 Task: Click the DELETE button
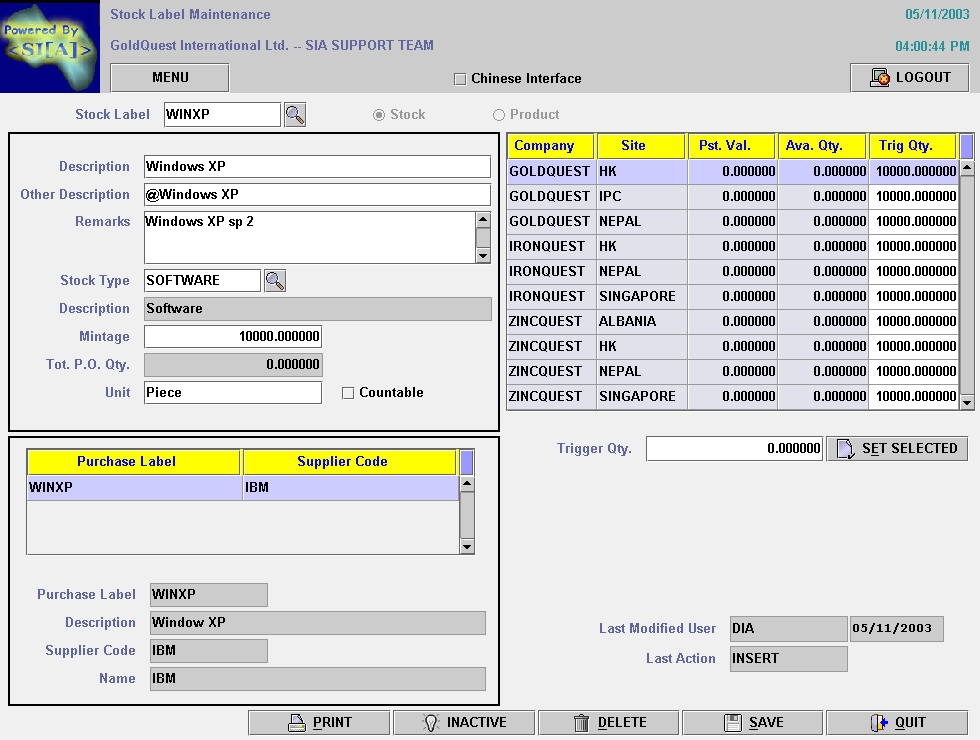click(608, 722)
